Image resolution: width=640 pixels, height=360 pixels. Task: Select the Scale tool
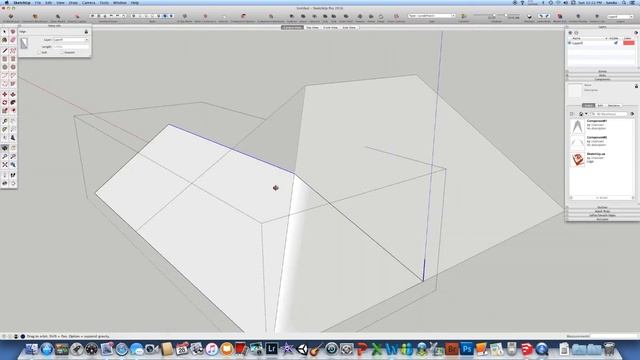(x=4, y=111)
